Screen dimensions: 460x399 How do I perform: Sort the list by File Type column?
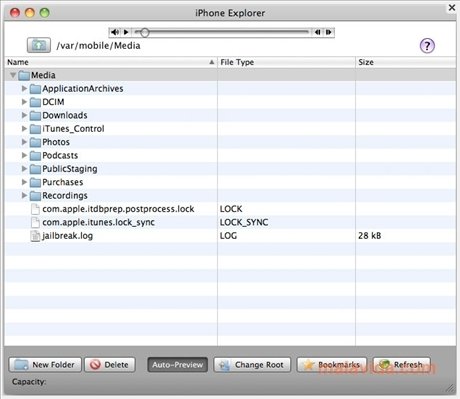coord(286,62)
